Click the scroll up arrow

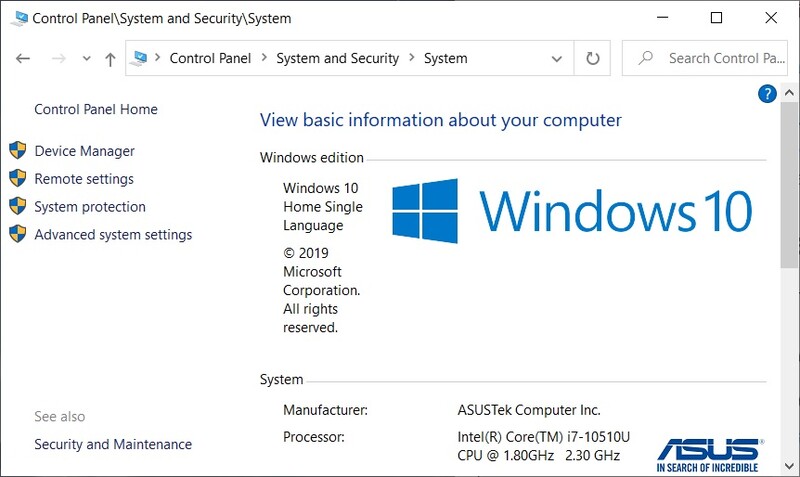click(x=789, y=93)
